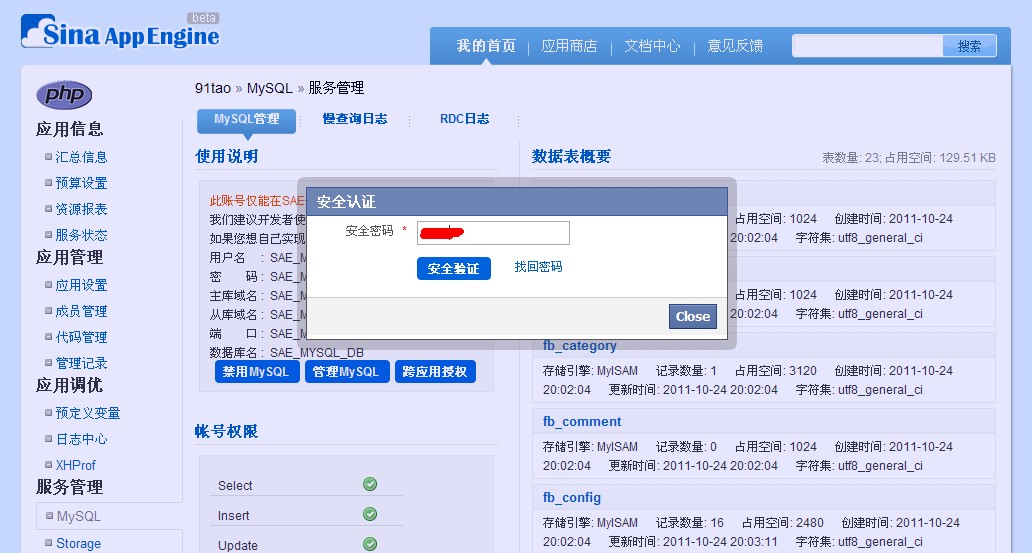Screen dimensions: 1032x553
Task: Click the 服务管理 breadcrumb text
Action: (x=336, y=88)
